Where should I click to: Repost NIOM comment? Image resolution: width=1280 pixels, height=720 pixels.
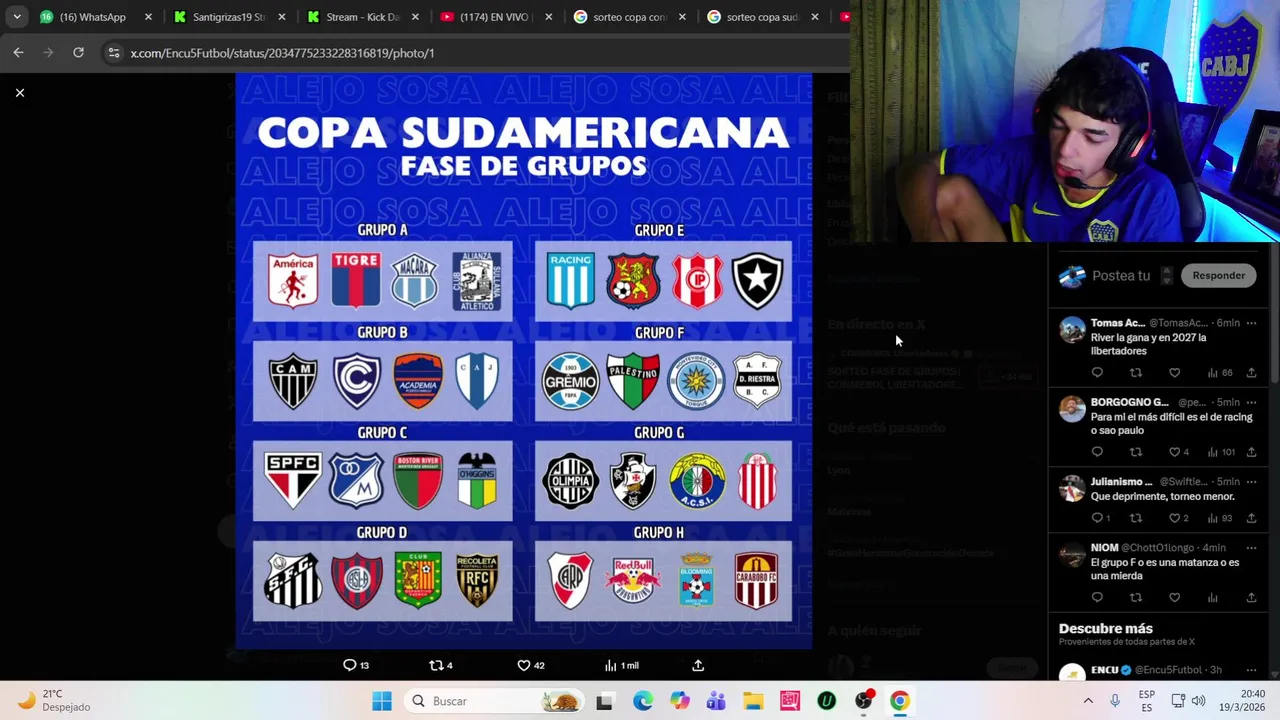coord(1135,598)
